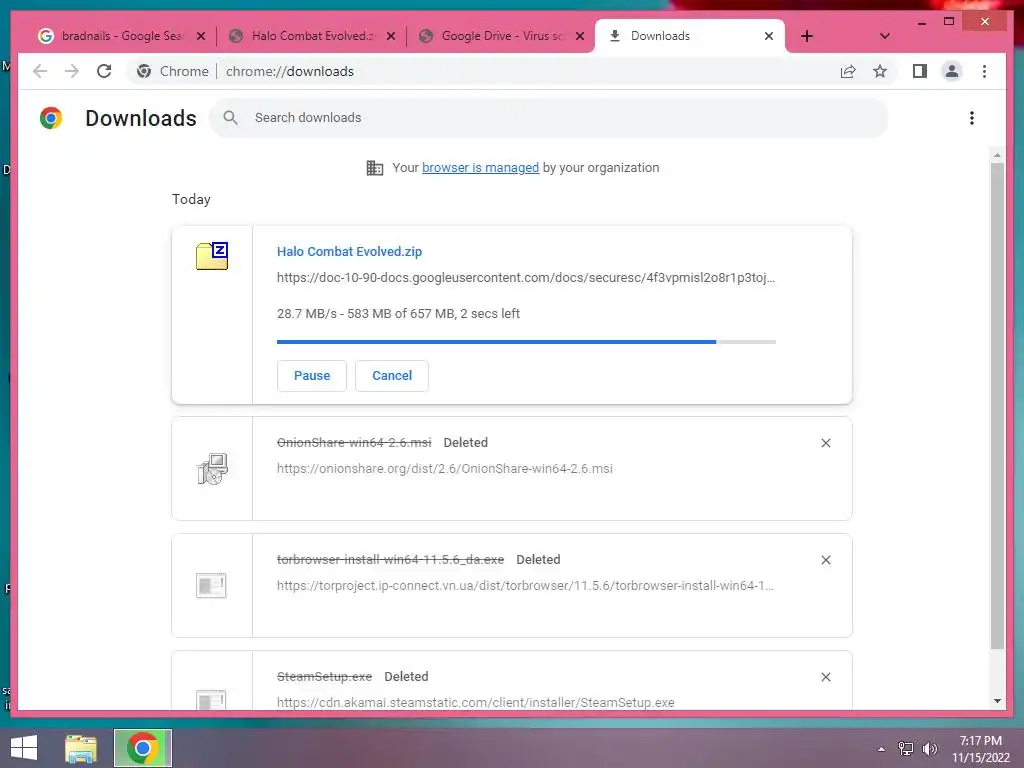Share this page via the address bar icon
1024x768 pixels.
click(848, 71)
